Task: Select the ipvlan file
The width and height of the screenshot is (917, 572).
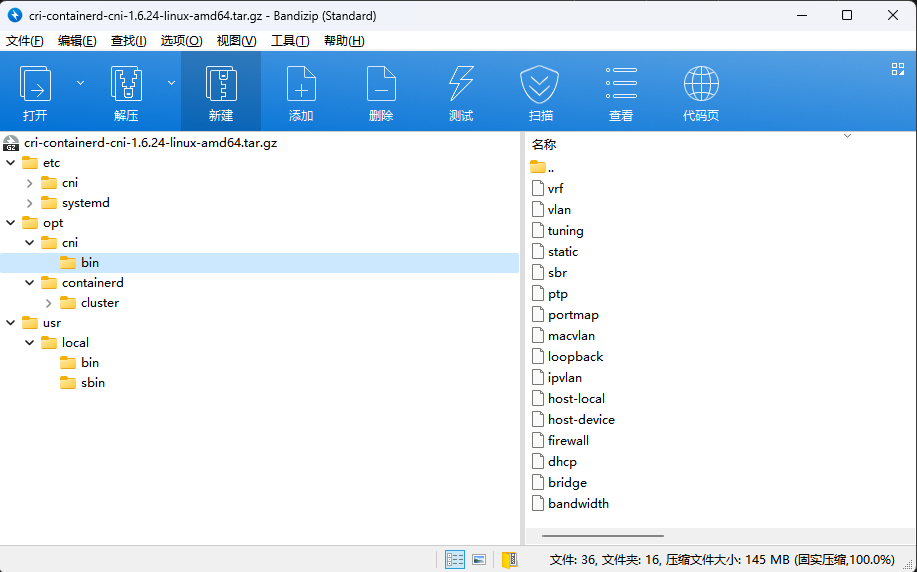Action: 557,378
